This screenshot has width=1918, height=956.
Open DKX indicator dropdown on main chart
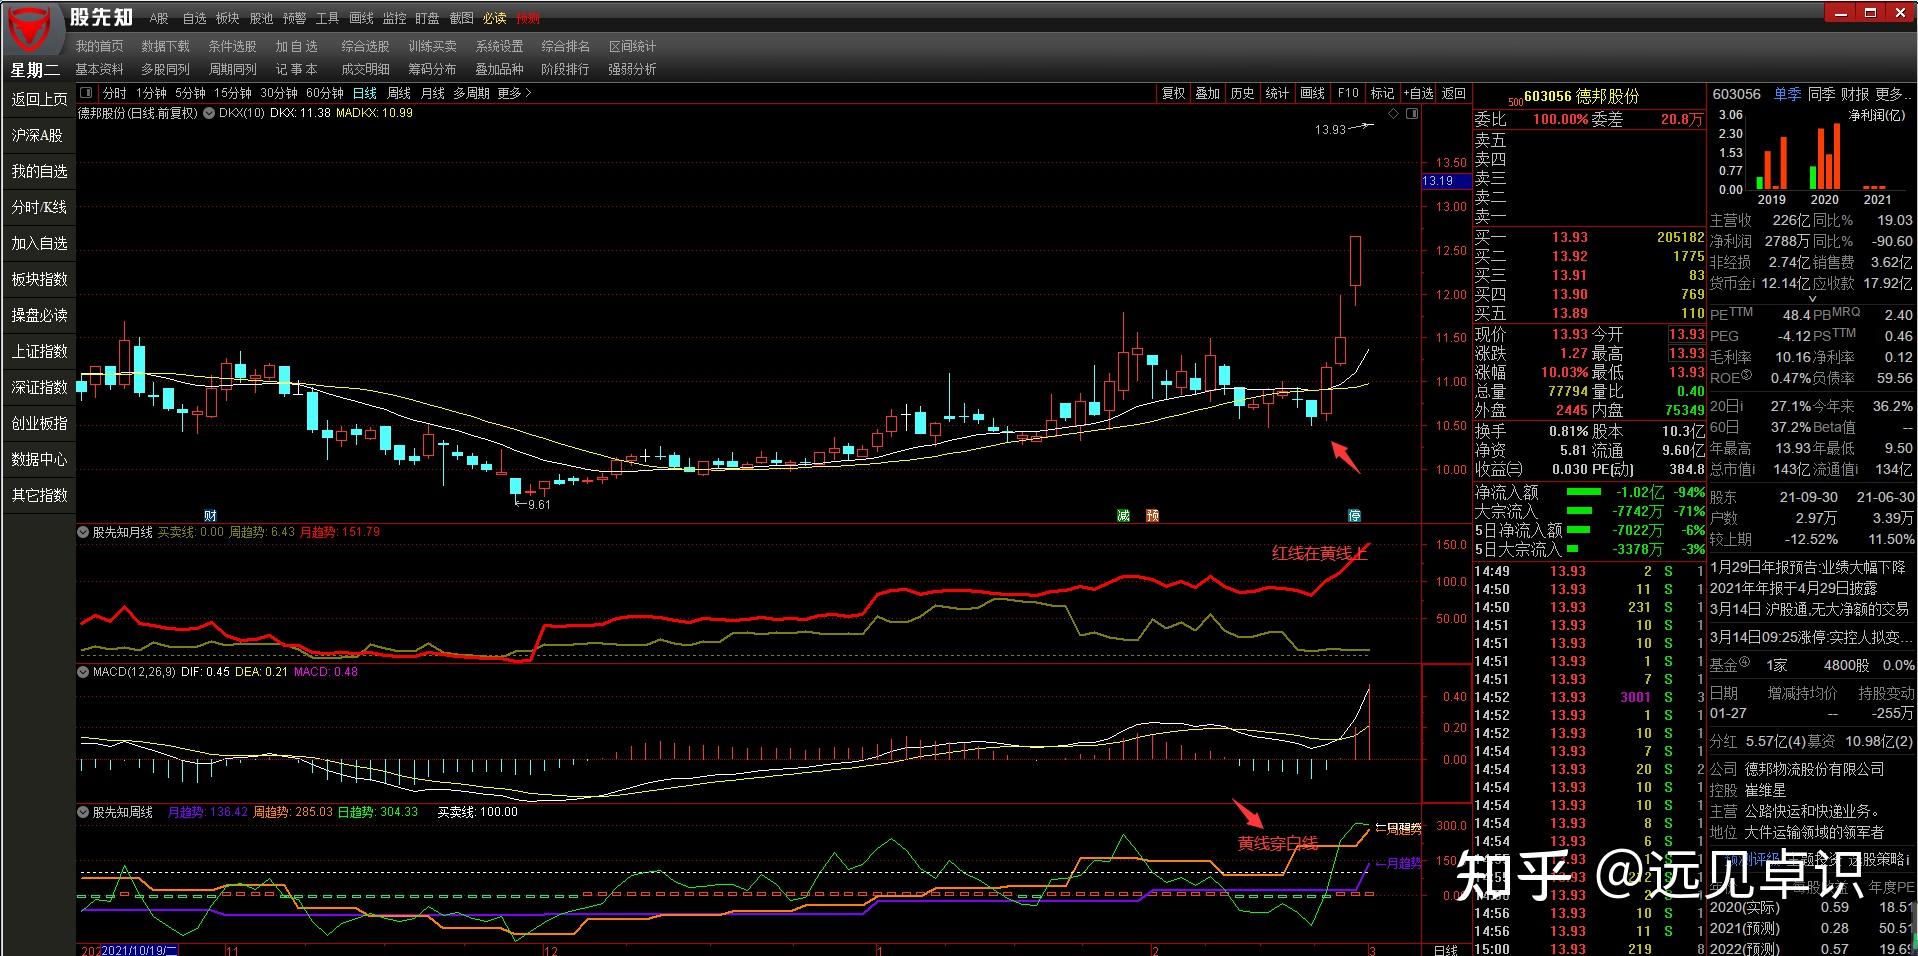coord(209,113)
